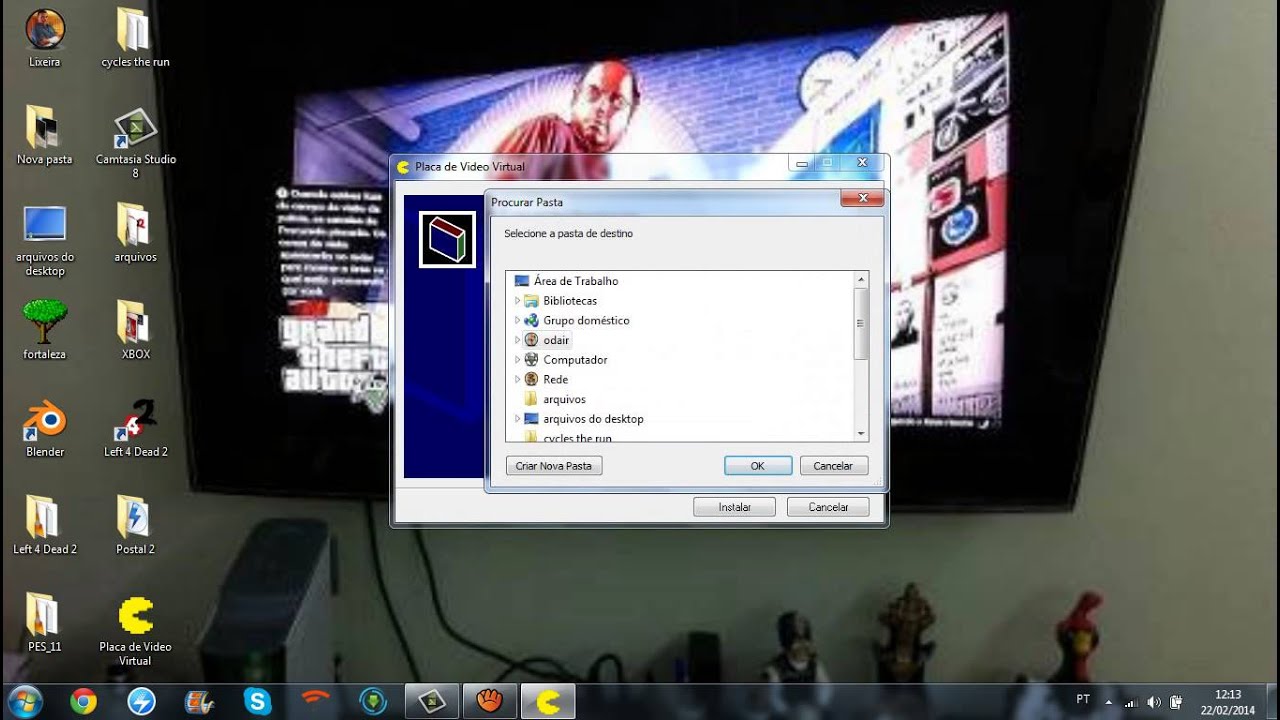Click Cancelar in Placa de Video Virtual window
The height and width of the screenshot is (720, 1280).
tap(828, 507)
